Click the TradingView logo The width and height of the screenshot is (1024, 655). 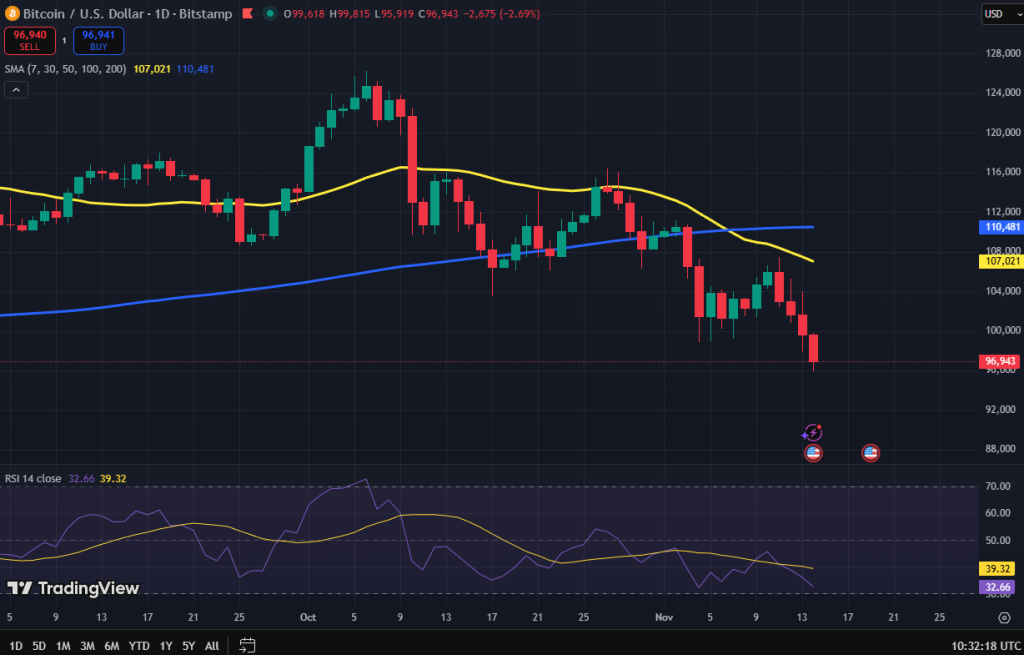tap(73, 588)
